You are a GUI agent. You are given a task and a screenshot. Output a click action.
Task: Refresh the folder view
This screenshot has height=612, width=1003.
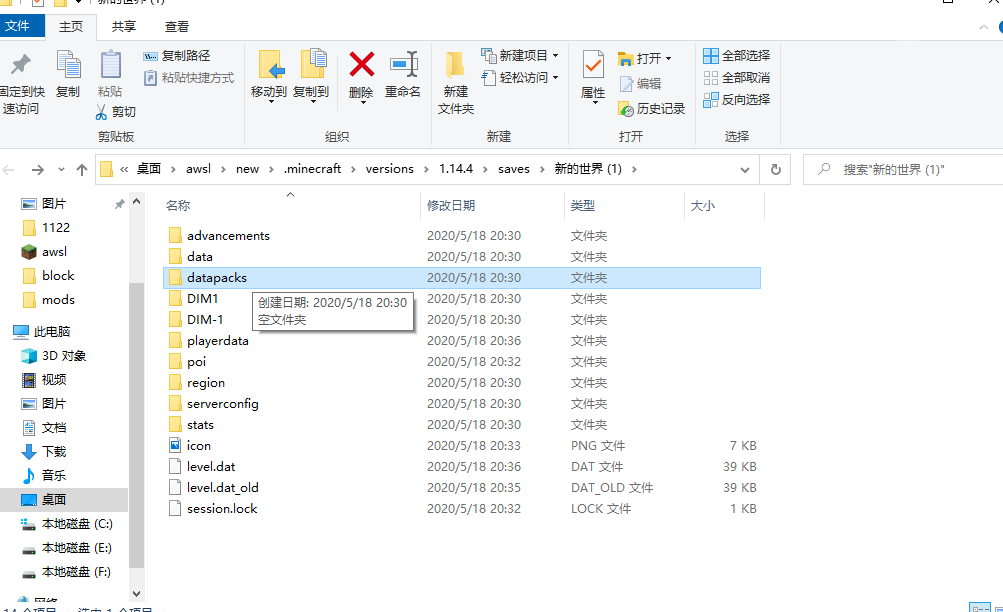[775, 169]
